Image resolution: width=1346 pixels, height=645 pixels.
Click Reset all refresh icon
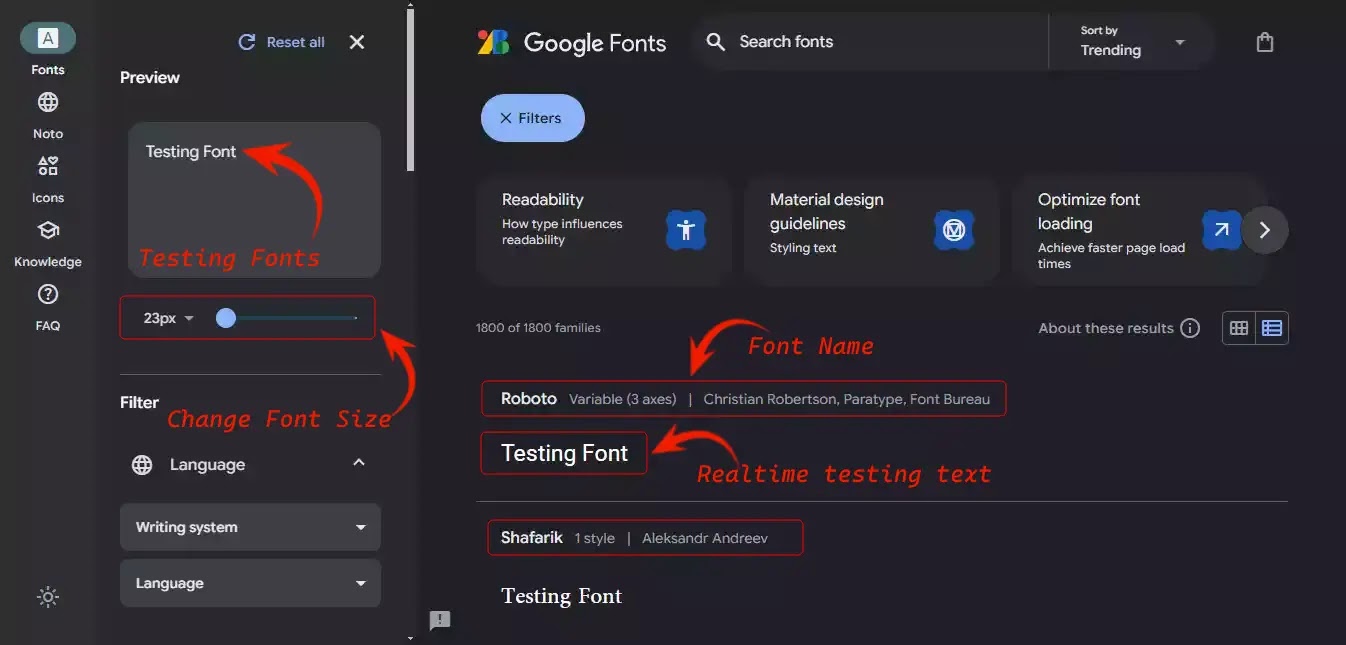tap(247, 42)
